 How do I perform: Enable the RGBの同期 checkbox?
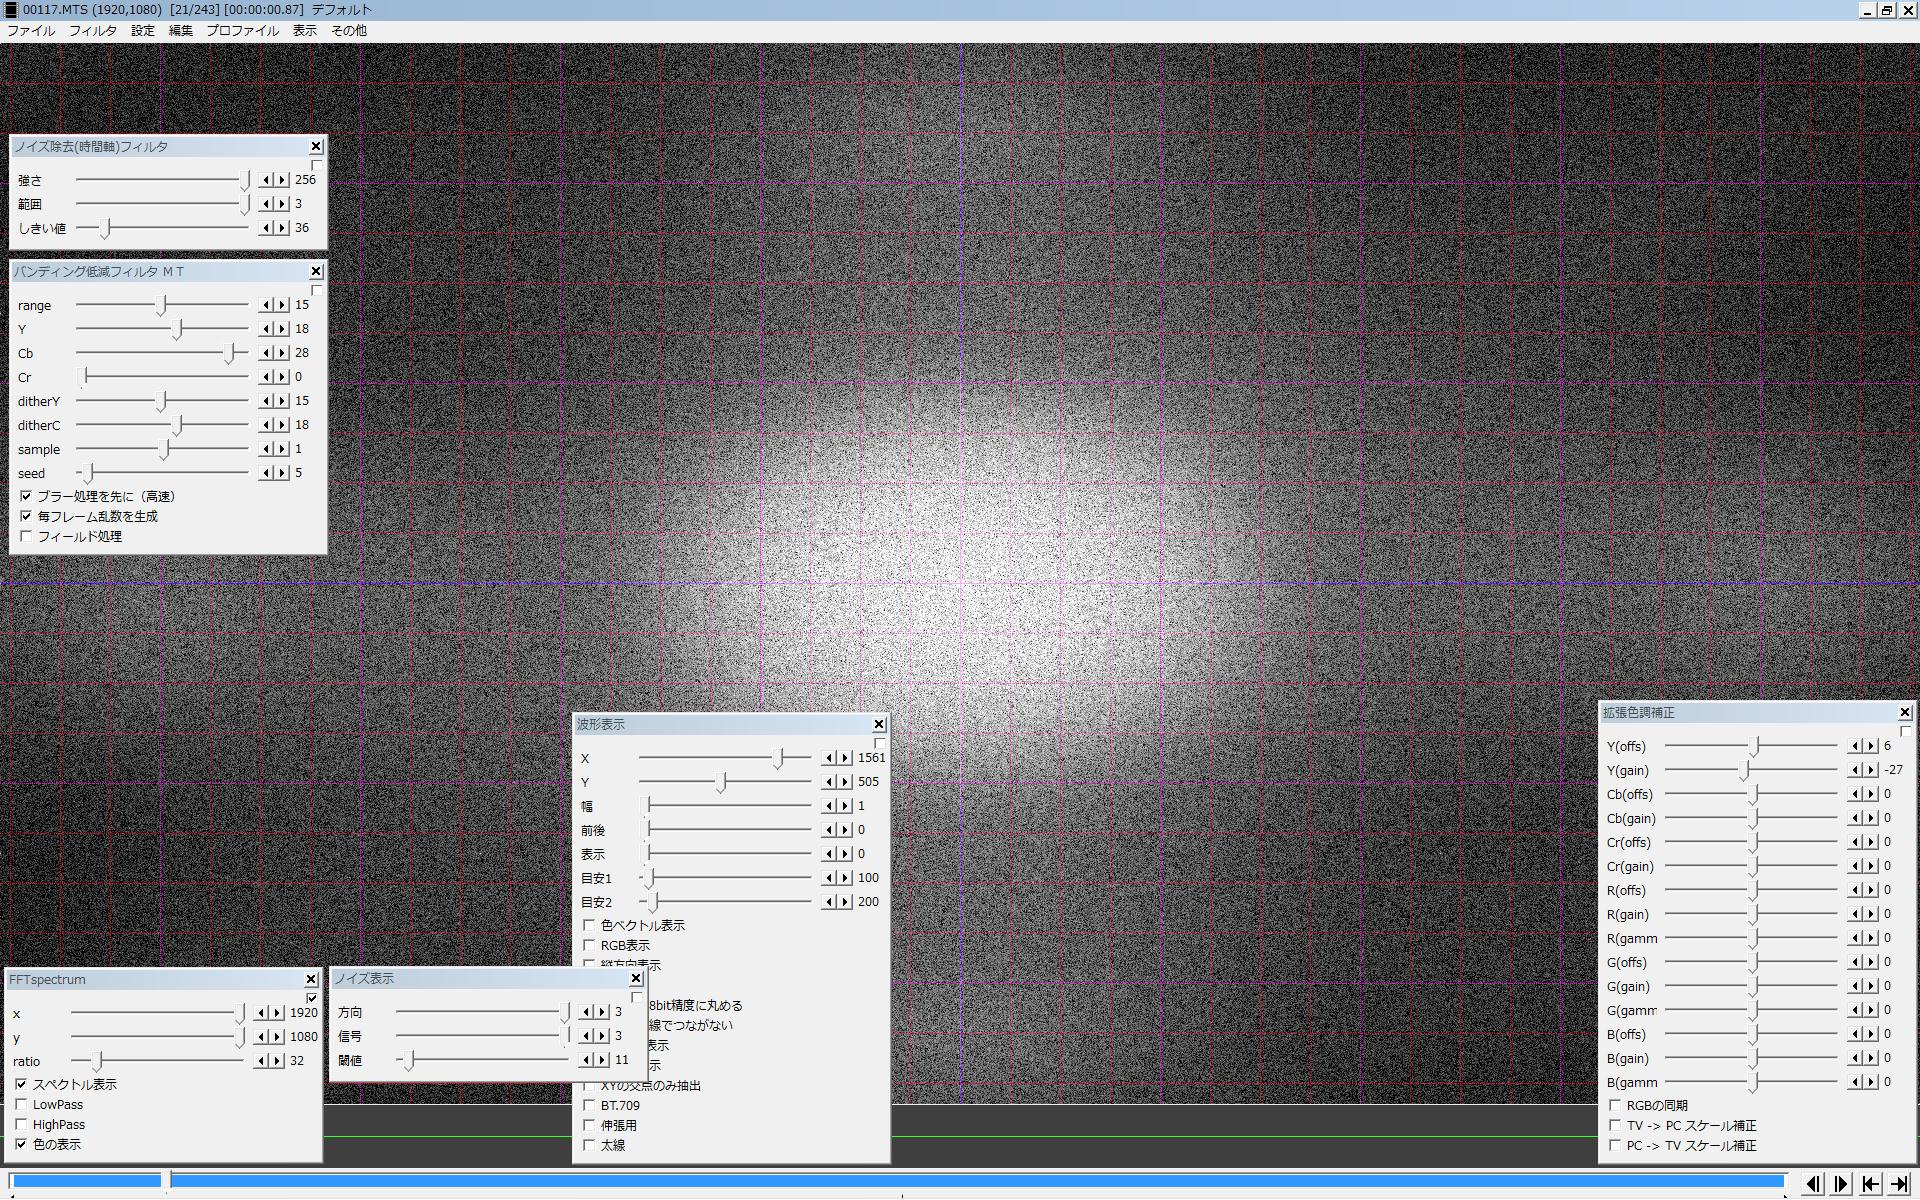coord(1615,1106)
